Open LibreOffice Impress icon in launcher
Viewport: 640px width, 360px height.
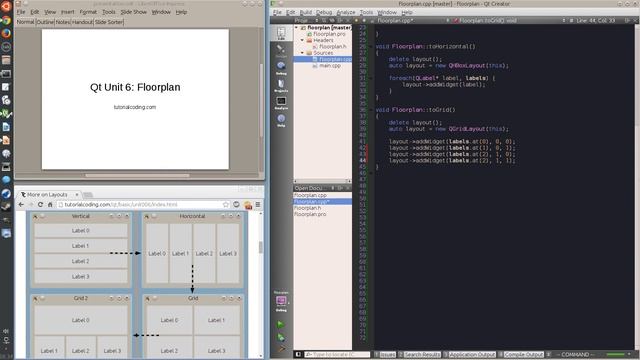point(6,140)
